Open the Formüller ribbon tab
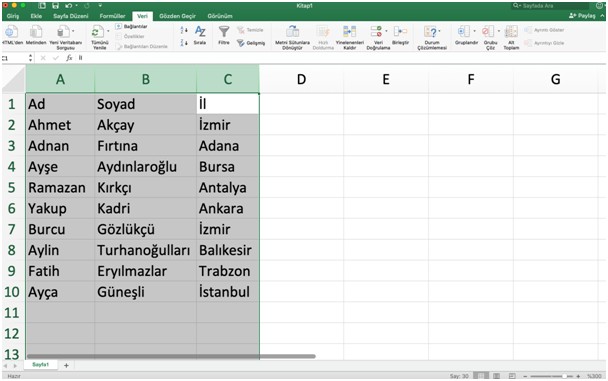Screen dimensions: 608x381 (x=112, y=16)
